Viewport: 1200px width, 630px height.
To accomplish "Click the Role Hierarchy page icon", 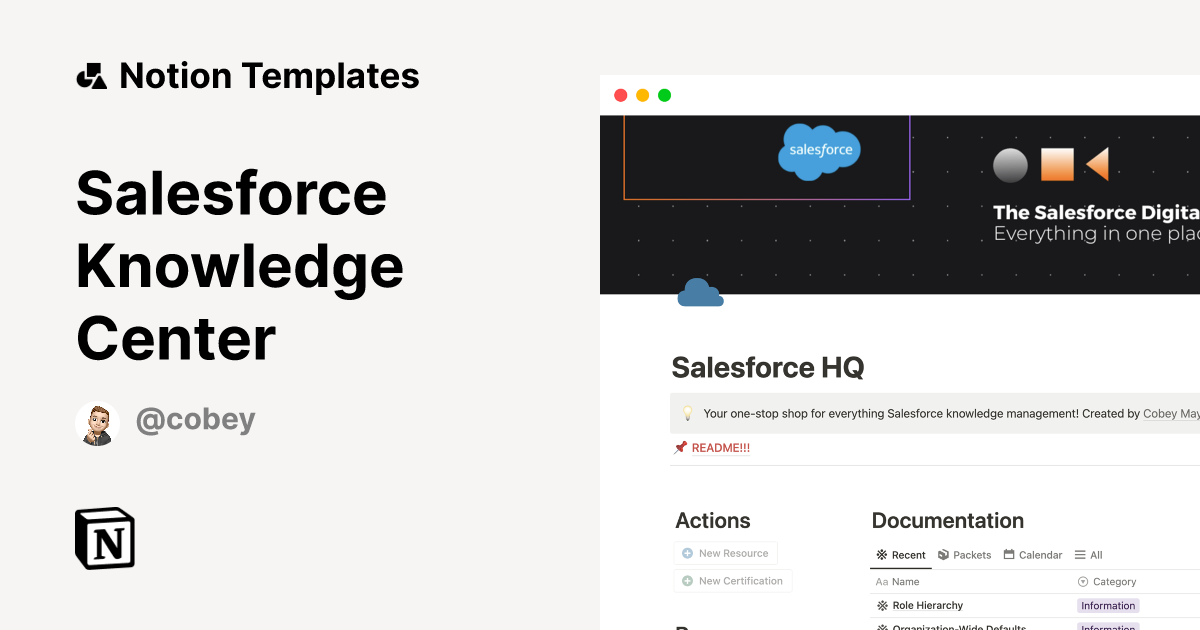I will click(x=884, y=605).
